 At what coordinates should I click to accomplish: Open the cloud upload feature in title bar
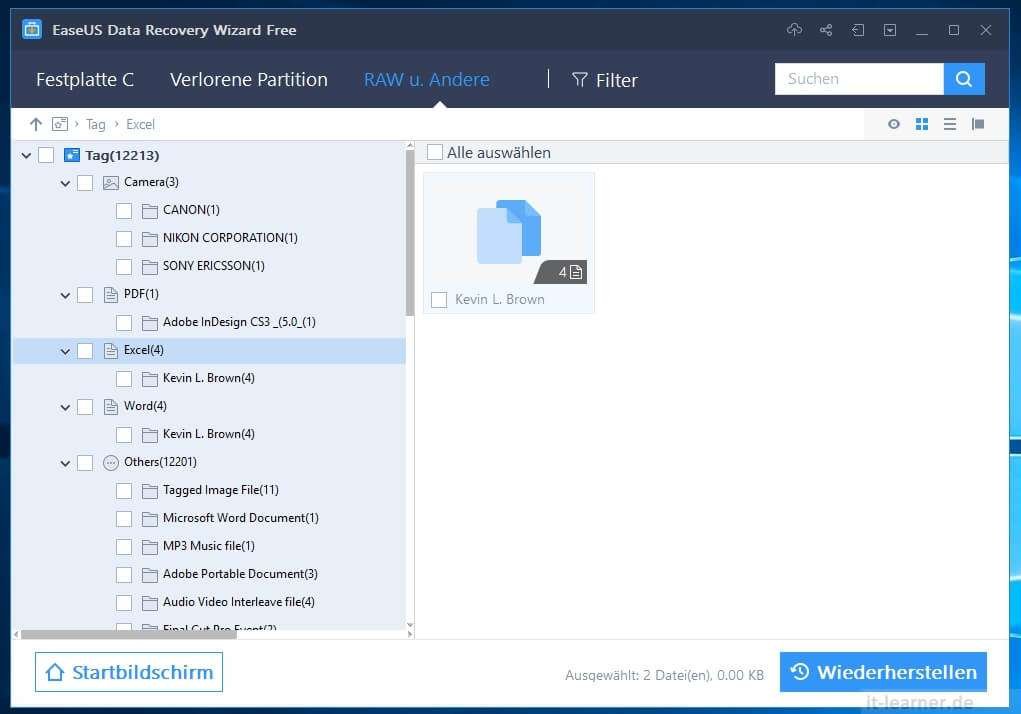(794, 30)
